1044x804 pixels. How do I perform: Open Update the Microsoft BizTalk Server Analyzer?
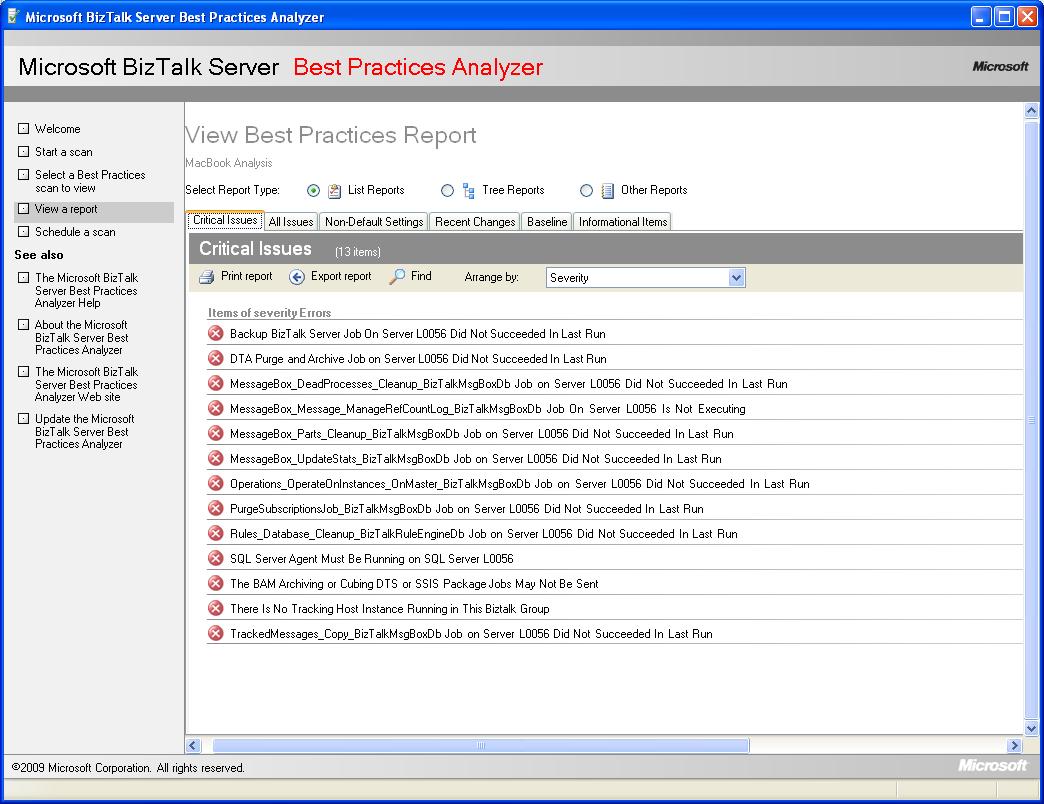coord(85,431)
